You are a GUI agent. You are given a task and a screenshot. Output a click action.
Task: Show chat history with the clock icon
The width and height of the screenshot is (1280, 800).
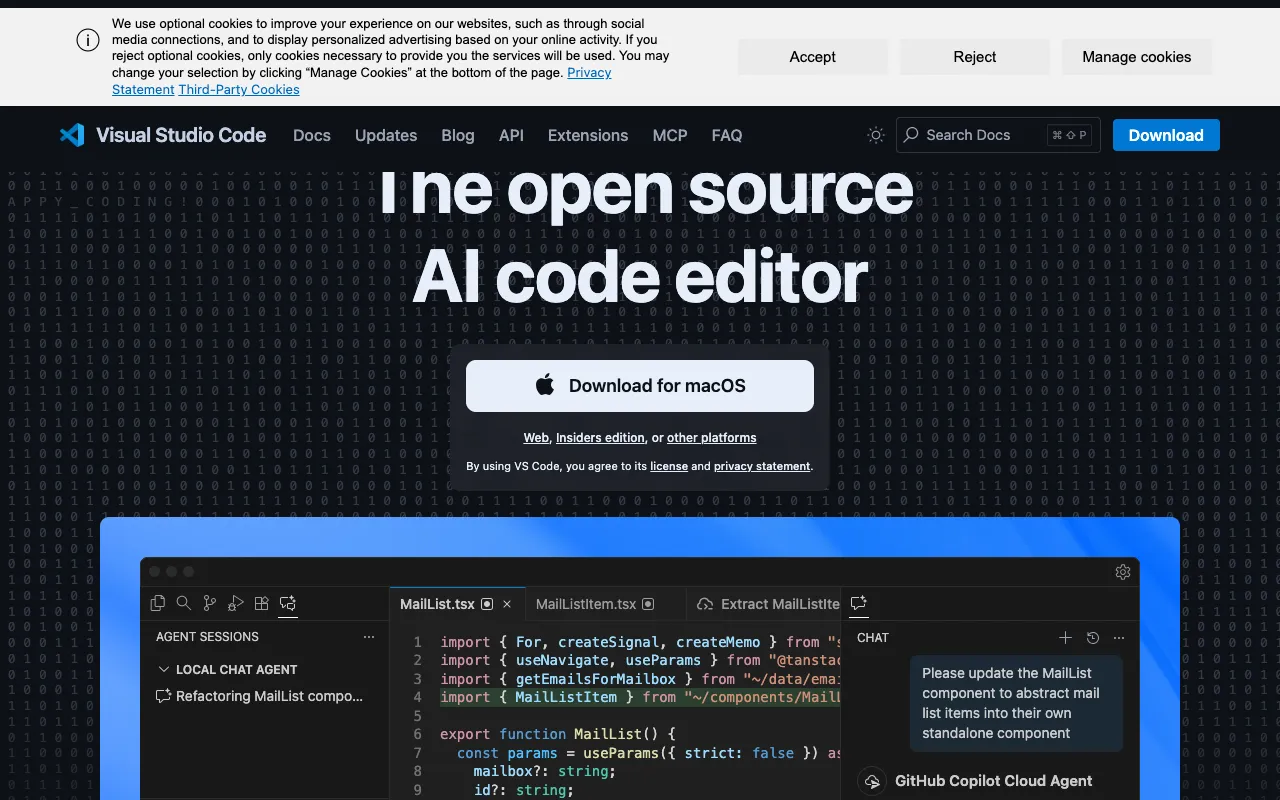(x=1092, y=638)
